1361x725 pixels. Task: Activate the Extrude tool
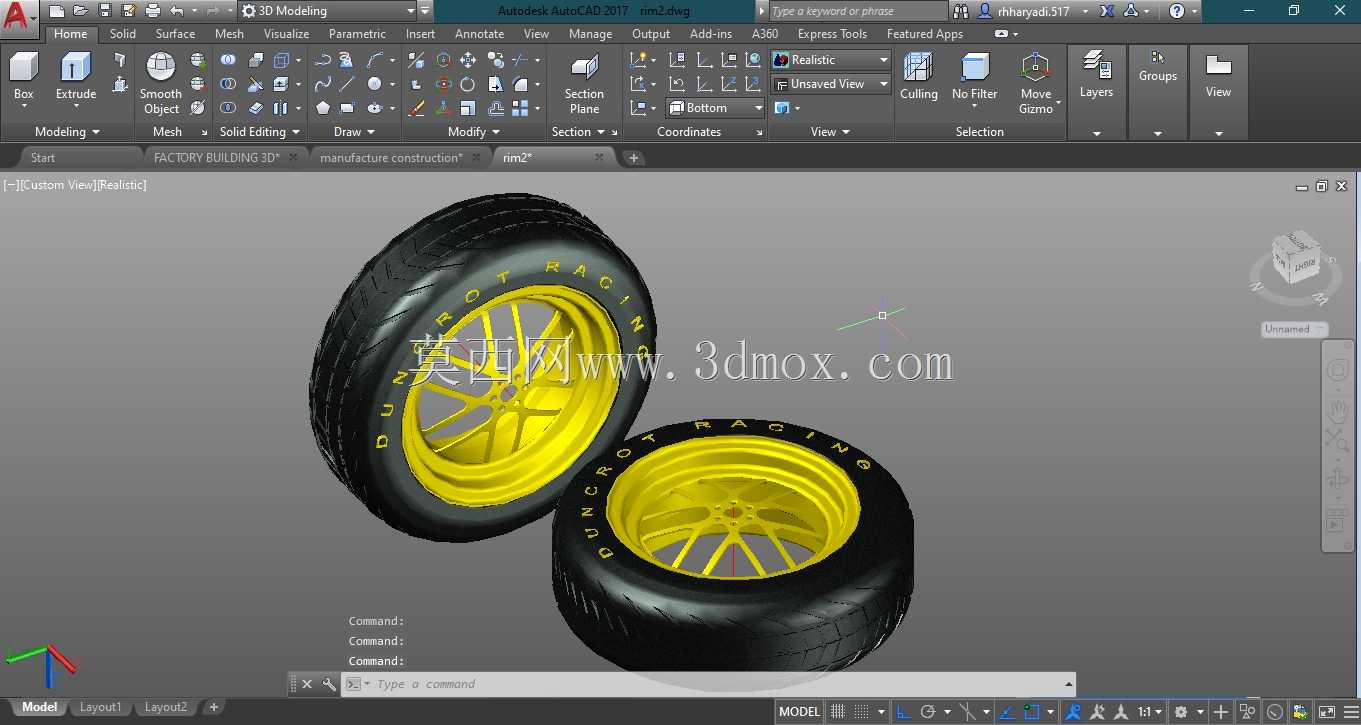pos(76,78)
